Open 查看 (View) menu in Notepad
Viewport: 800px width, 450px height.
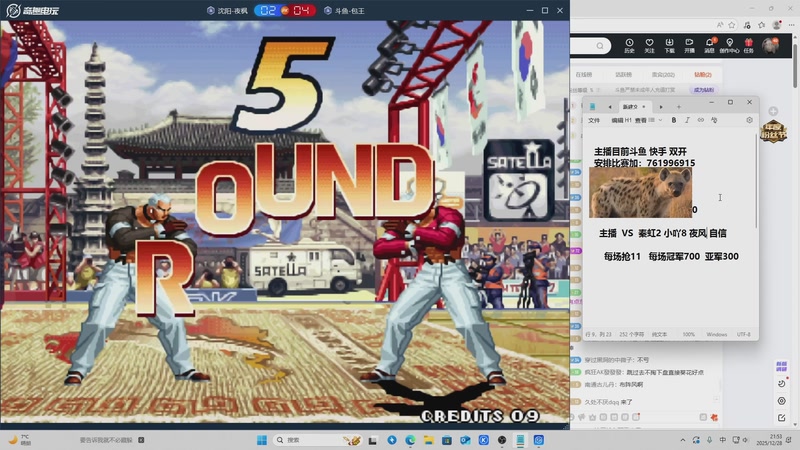pos(640,120)
